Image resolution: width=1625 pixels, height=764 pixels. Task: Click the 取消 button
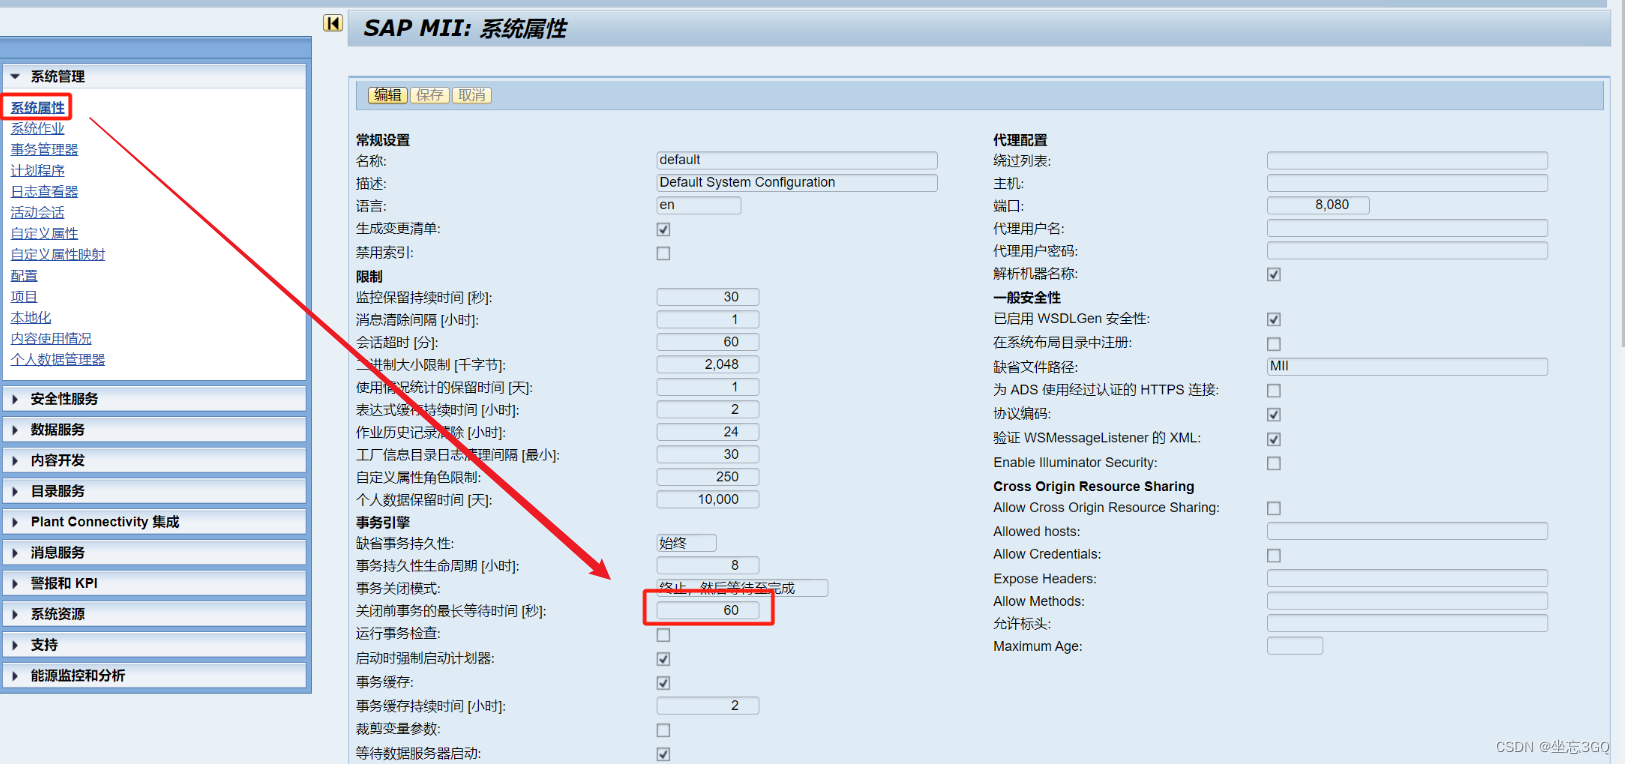[472, 95]
